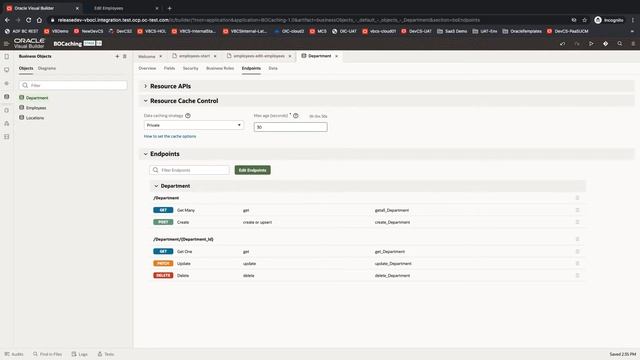640x360 pixels.
Task: Close the Department editor tab
Action: pos(337,56)
